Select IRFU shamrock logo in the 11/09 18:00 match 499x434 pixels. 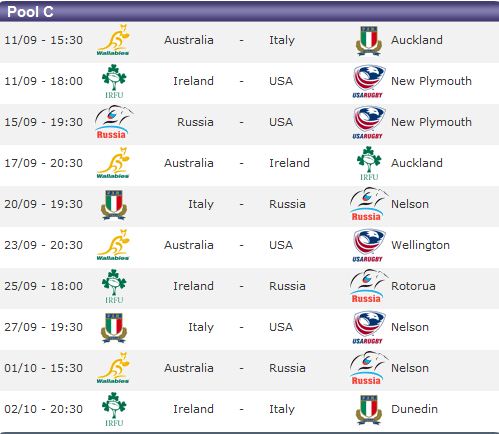click(114, 81)
